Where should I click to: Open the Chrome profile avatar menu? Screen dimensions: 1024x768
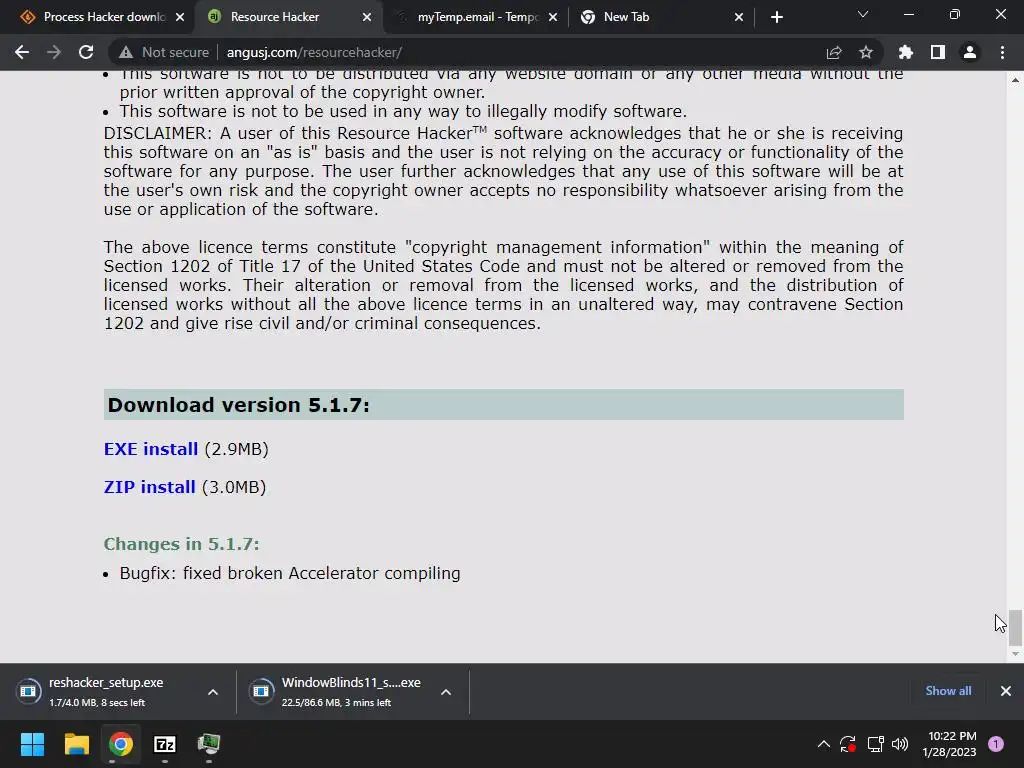970,52
